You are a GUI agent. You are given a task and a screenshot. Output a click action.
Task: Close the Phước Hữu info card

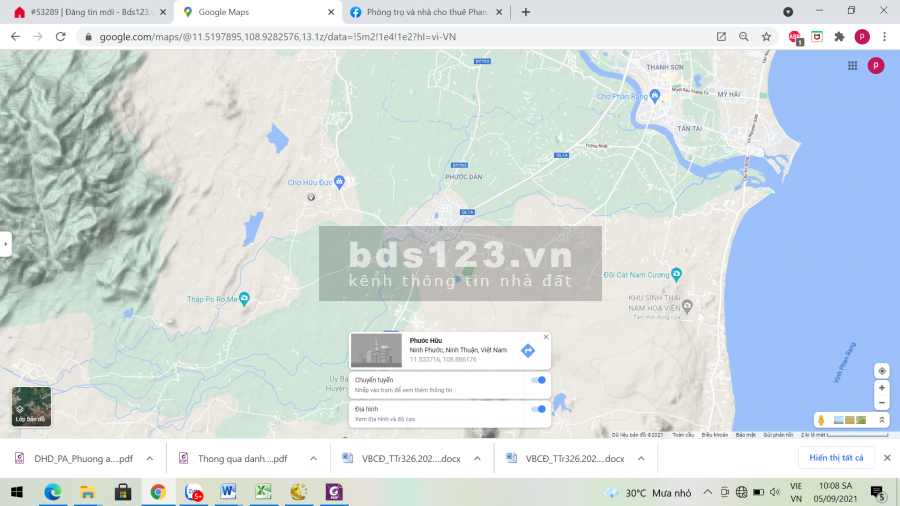(546, 337)
